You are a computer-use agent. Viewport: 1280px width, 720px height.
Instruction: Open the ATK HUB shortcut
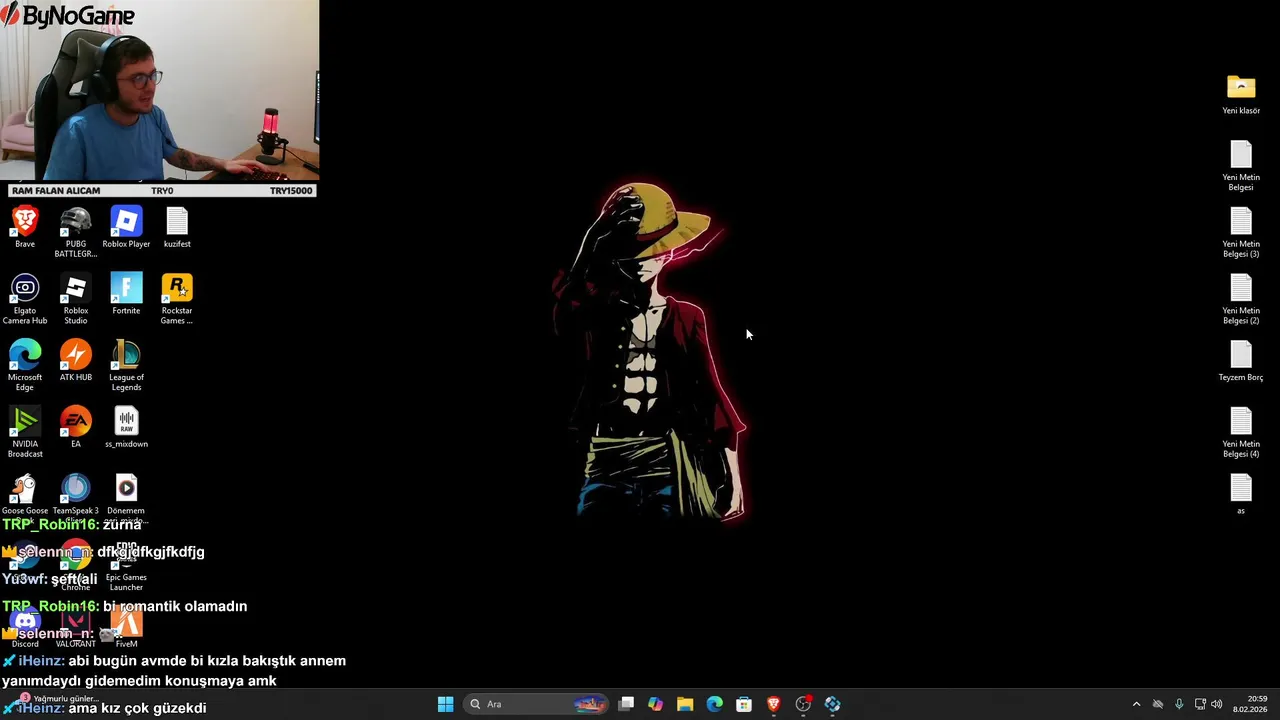point(76,361)
